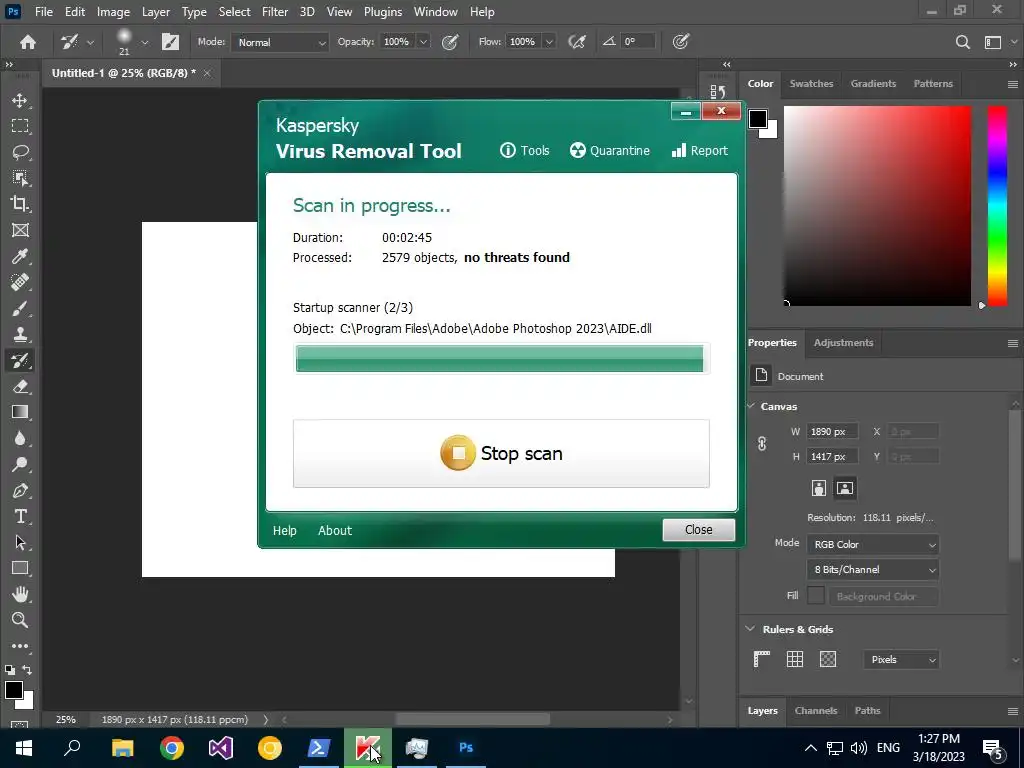Open the brush preset picker arrow
Screen dimensions: 1024x768
click(144, 43)
